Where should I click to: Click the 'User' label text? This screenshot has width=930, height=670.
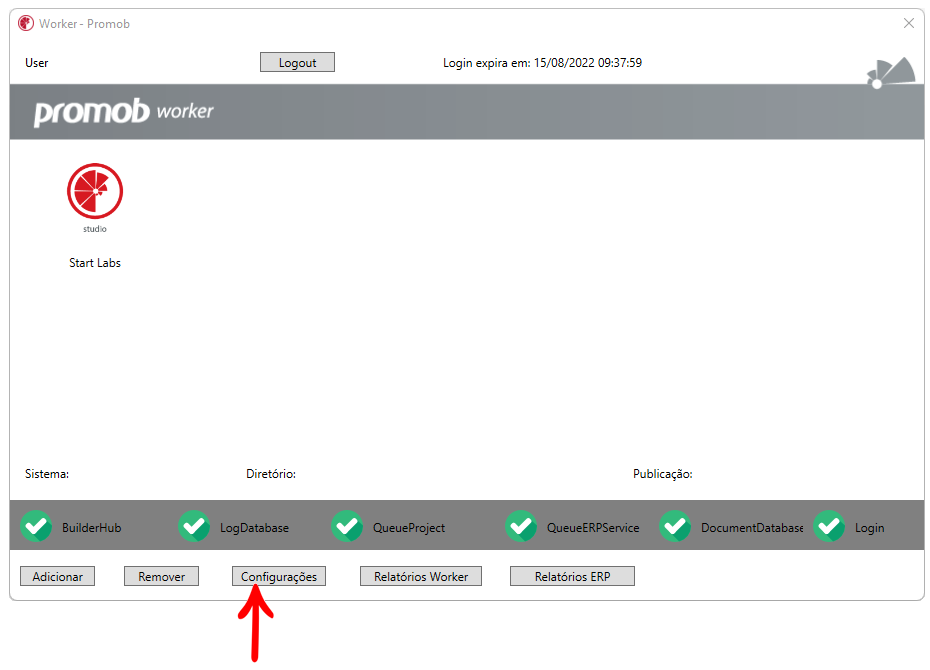coord(37,63)
